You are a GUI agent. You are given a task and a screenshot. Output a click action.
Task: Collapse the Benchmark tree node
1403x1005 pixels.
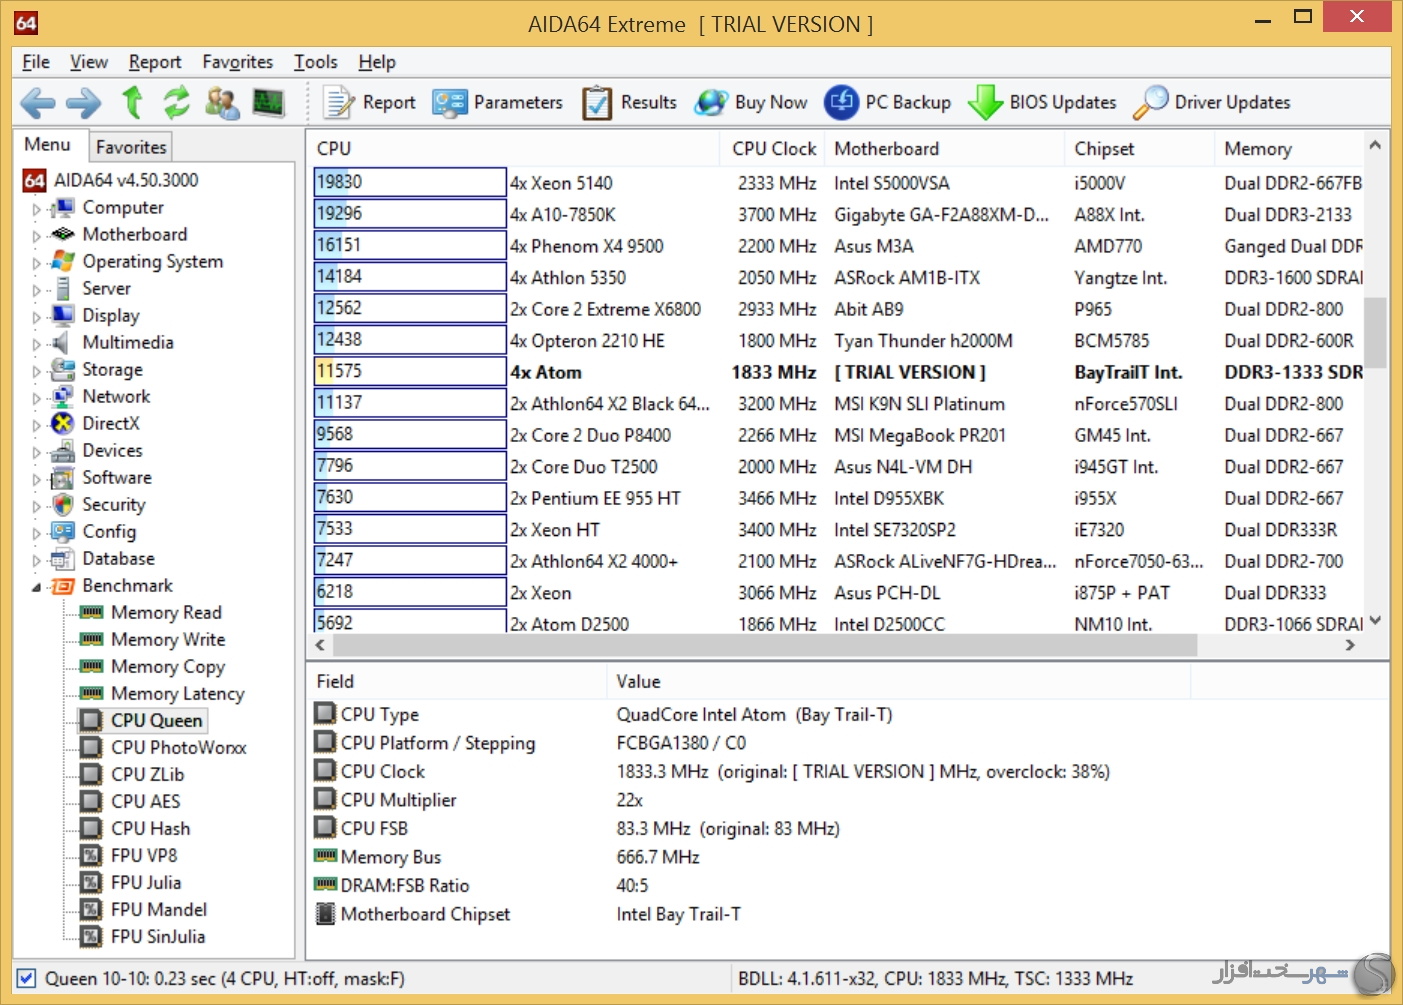pyautogui.click(x=36, y=587)
